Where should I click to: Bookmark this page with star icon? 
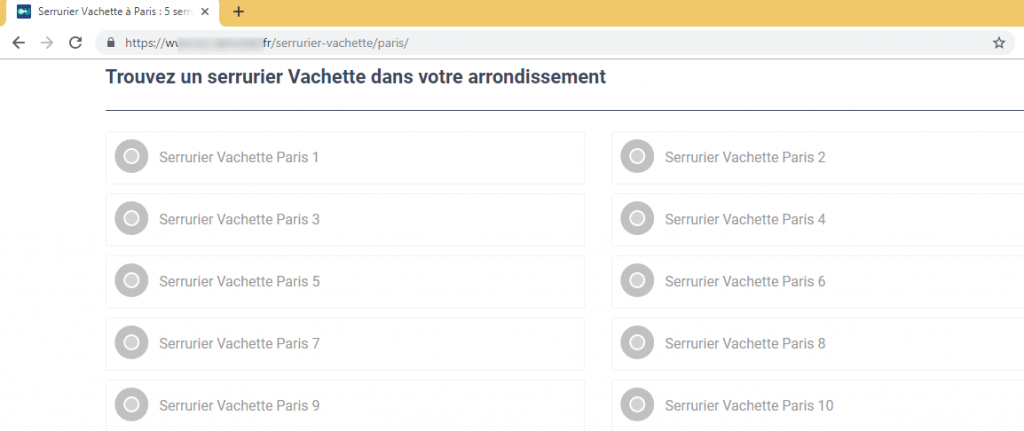click(998, 43)
